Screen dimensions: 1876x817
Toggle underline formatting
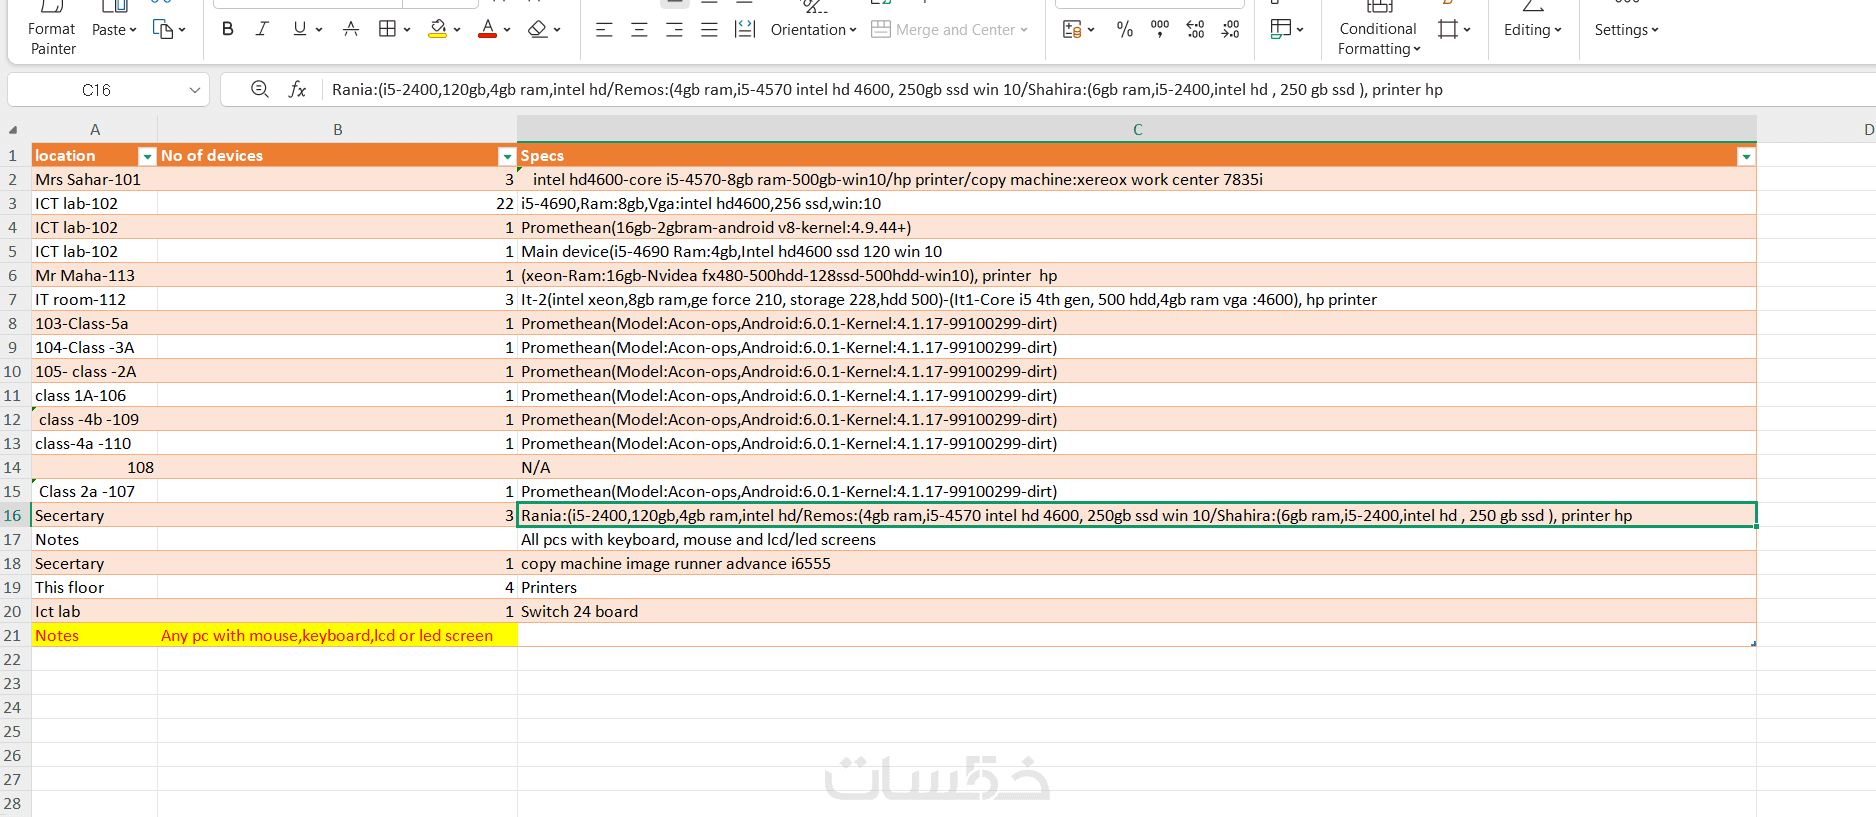pos(299,29)
